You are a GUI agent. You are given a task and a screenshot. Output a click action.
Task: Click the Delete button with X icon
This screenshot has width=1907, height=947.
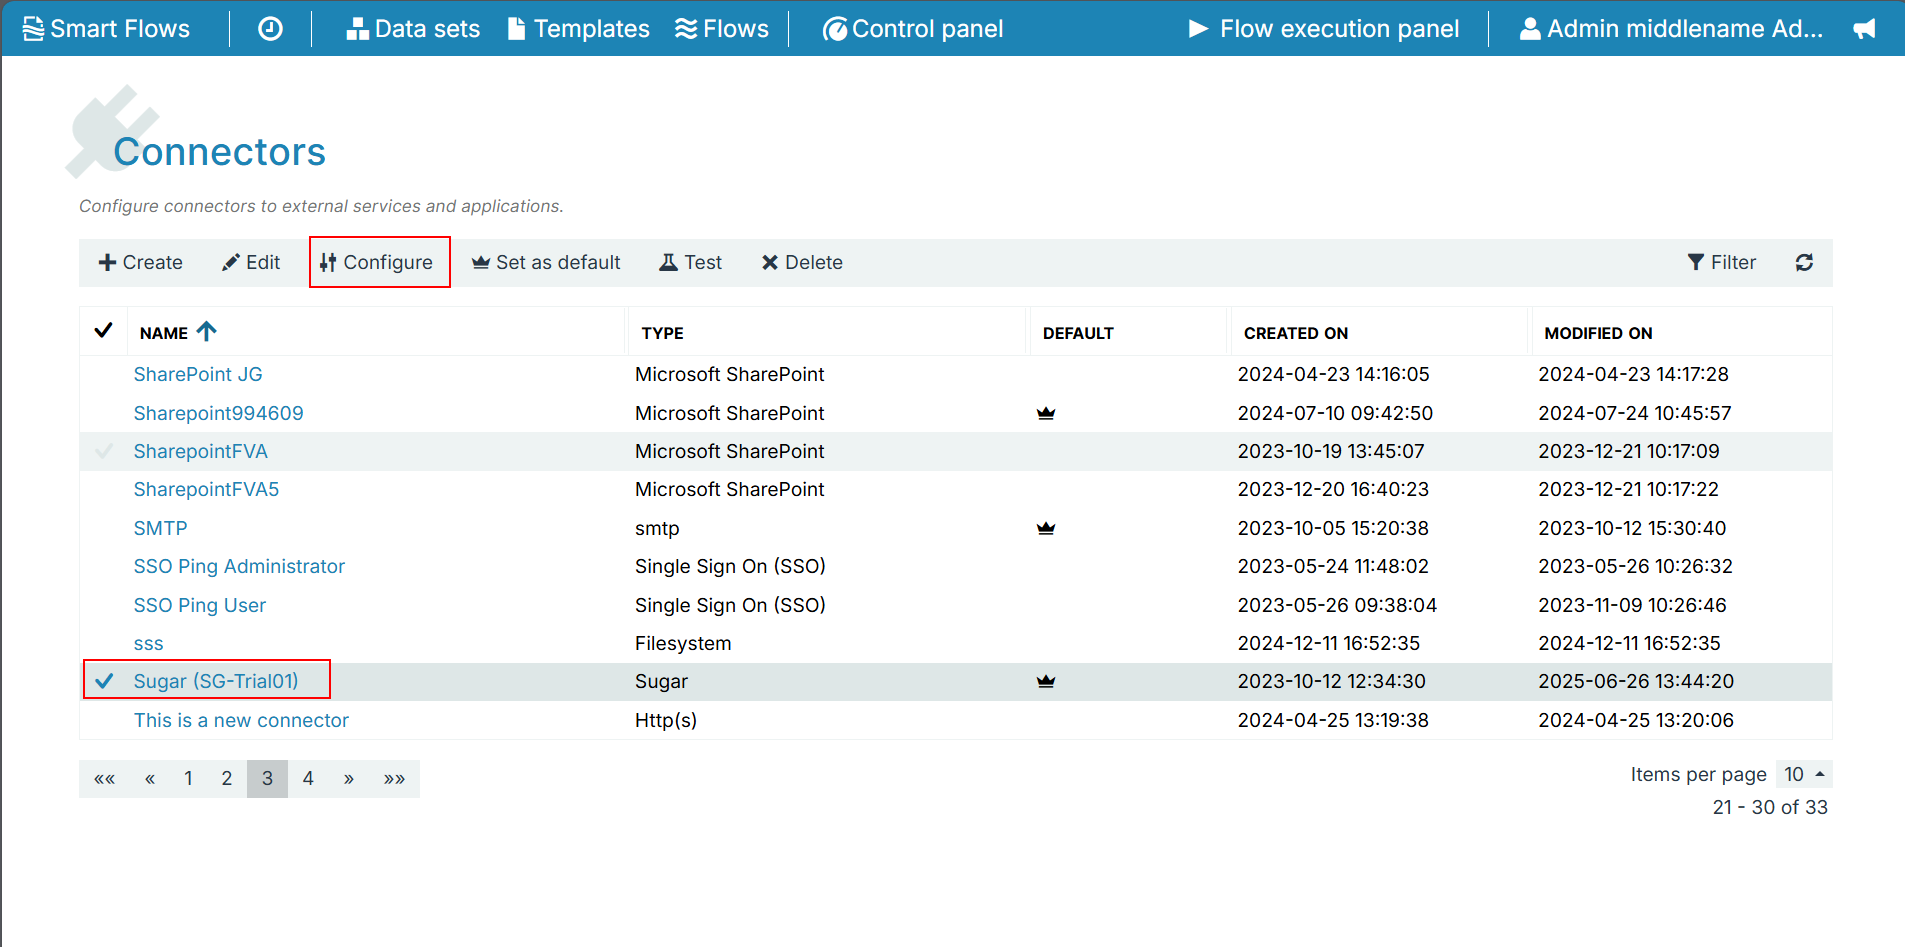click(x=802, y=263)
